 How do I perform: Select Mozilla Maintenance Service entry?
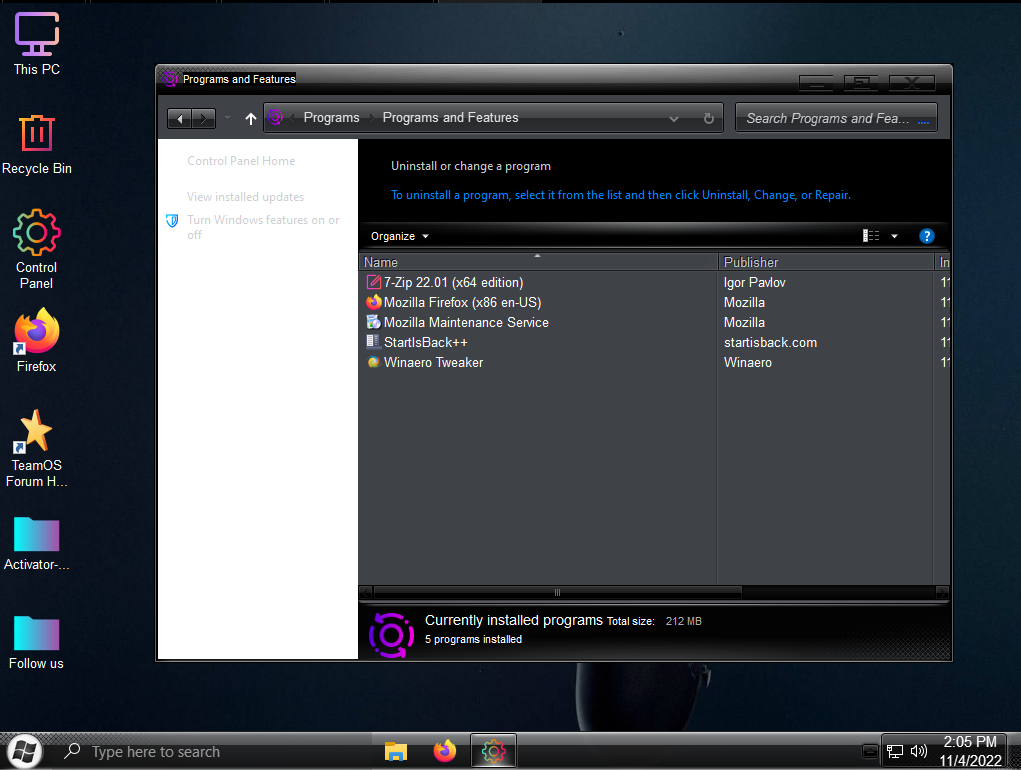[x=466, y=322]
